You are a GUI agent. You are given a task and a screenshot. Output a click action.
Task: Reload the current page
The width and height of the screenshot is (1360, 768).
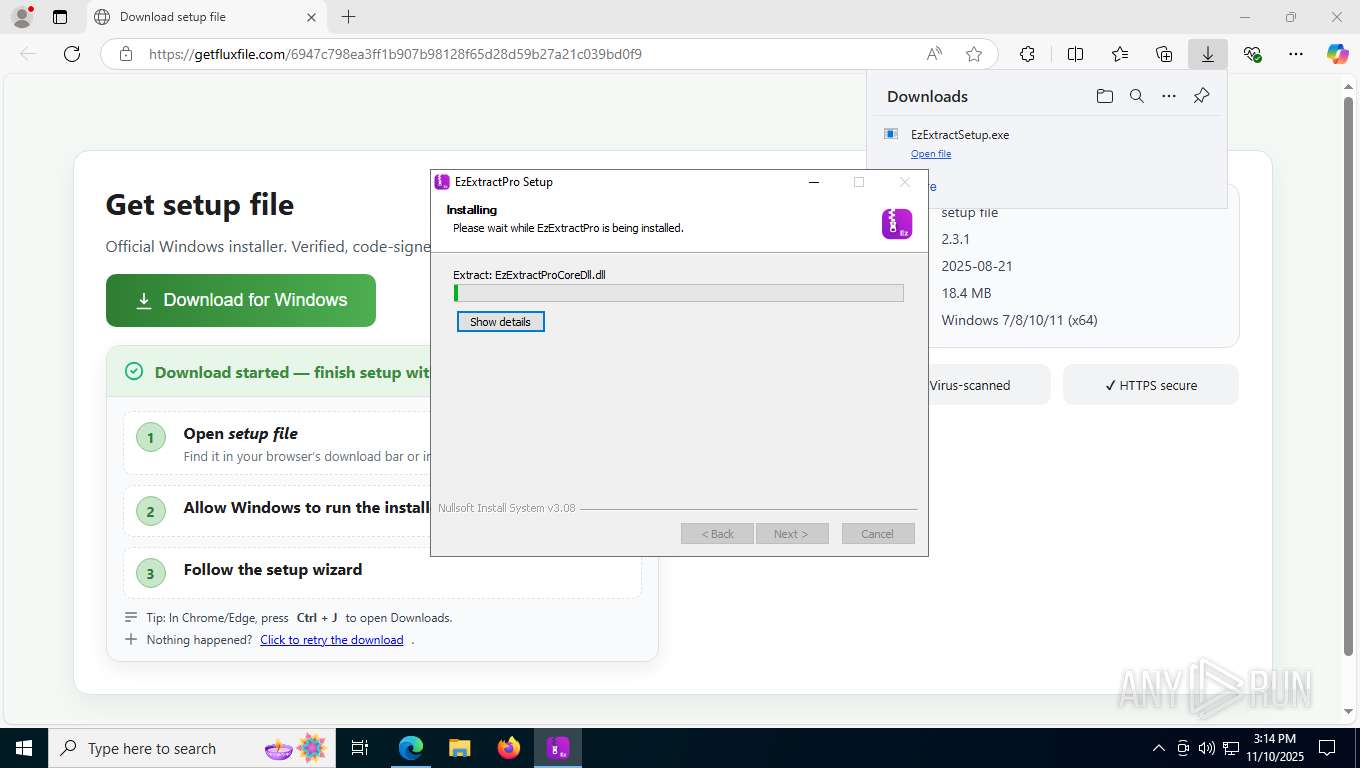coord(72,54)
